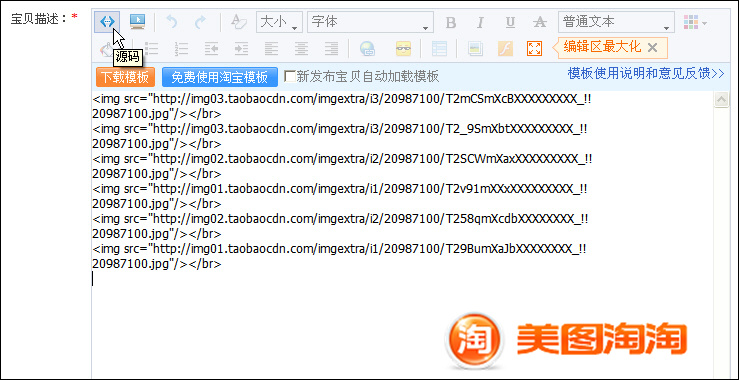Toggle underline formatting
739x380 pixels.
point(510,22)
